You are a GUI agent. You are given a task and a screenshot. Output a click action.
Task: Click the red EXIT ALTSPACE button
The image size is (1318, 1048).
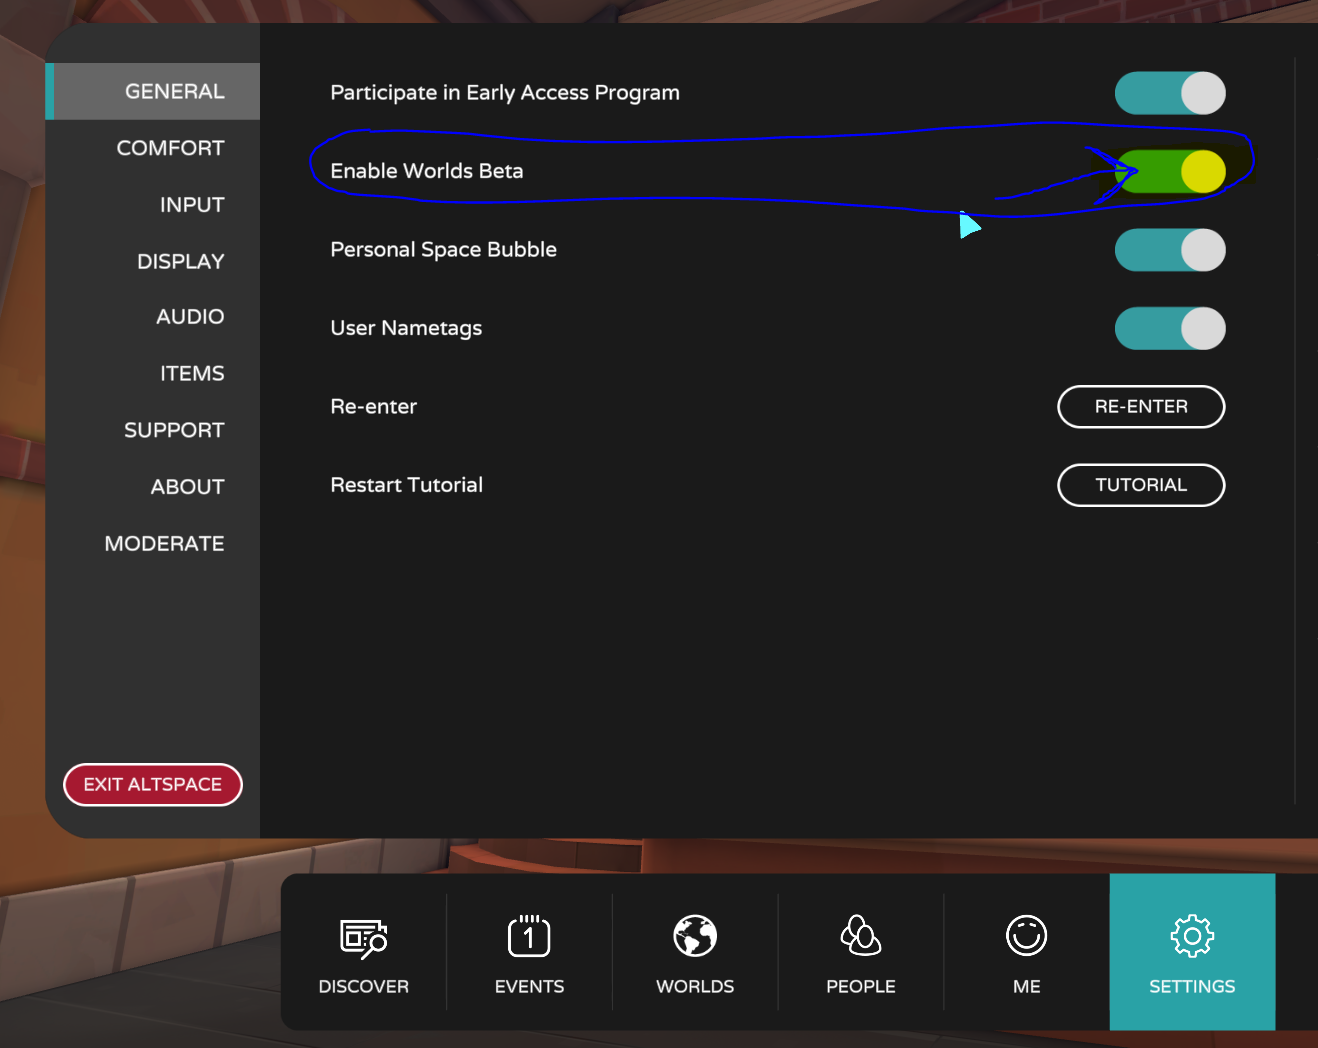[x=153, y=785]
